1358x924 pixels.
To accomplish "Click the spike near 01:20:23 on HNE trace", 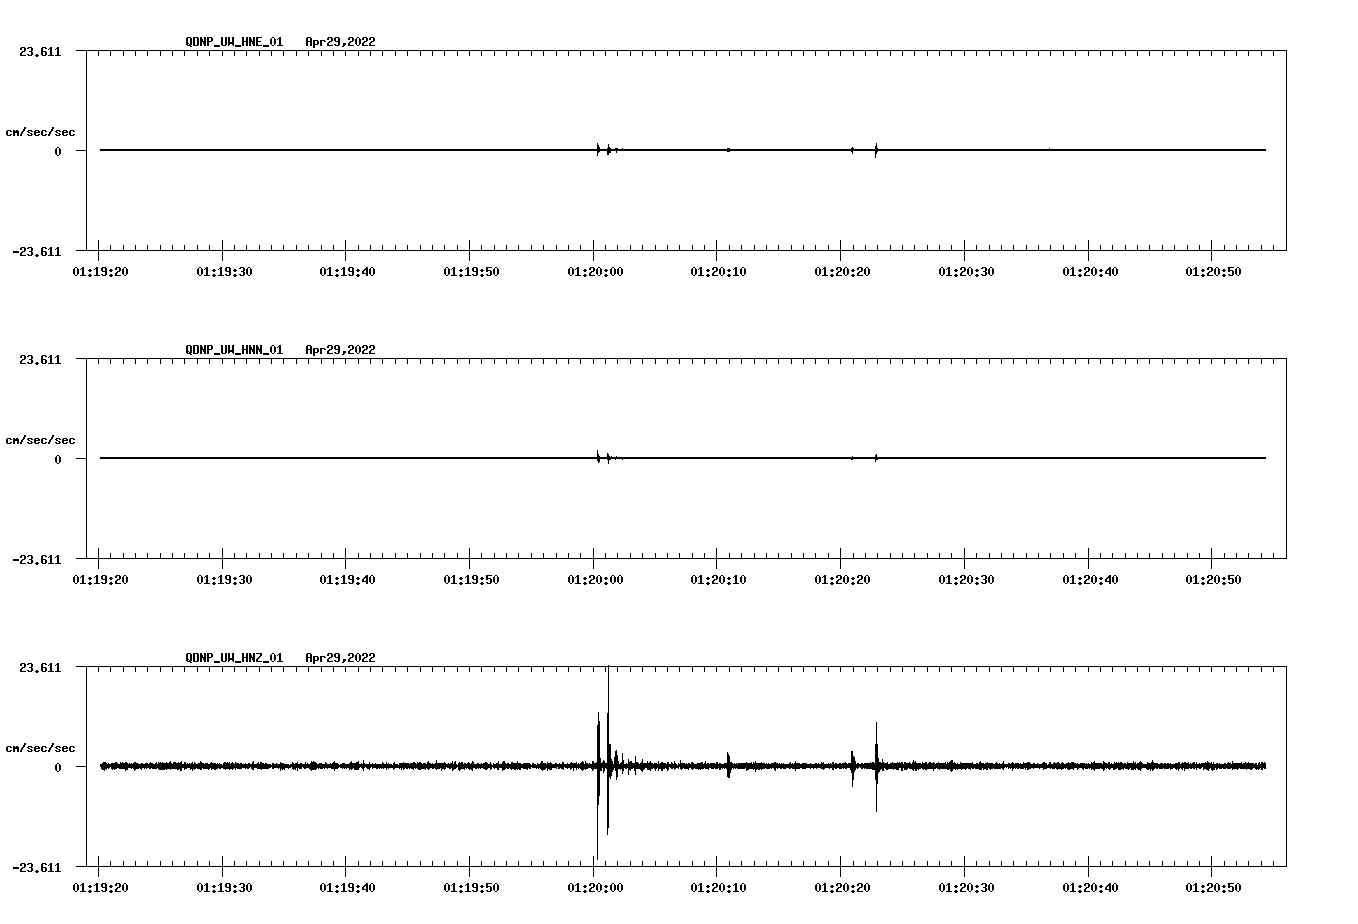I will (x=876, y=150).
